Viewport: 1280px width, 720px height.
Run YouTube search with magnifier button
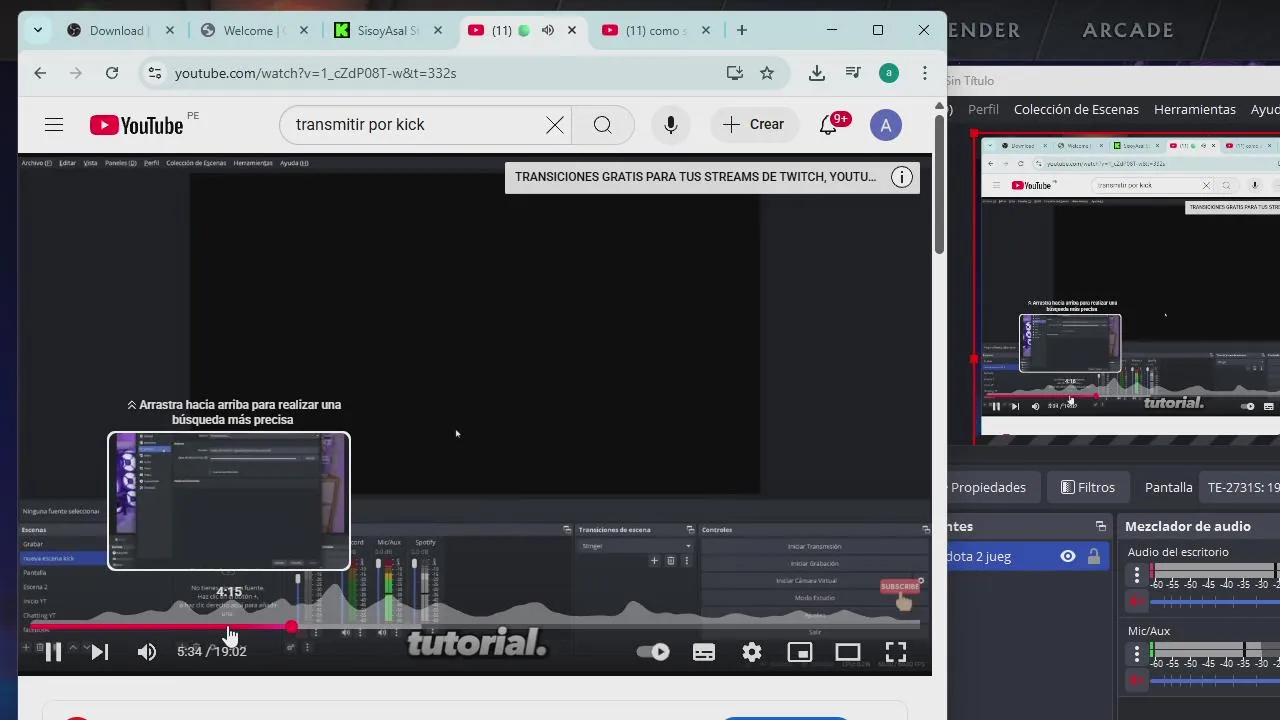click(x=602, y=125)
